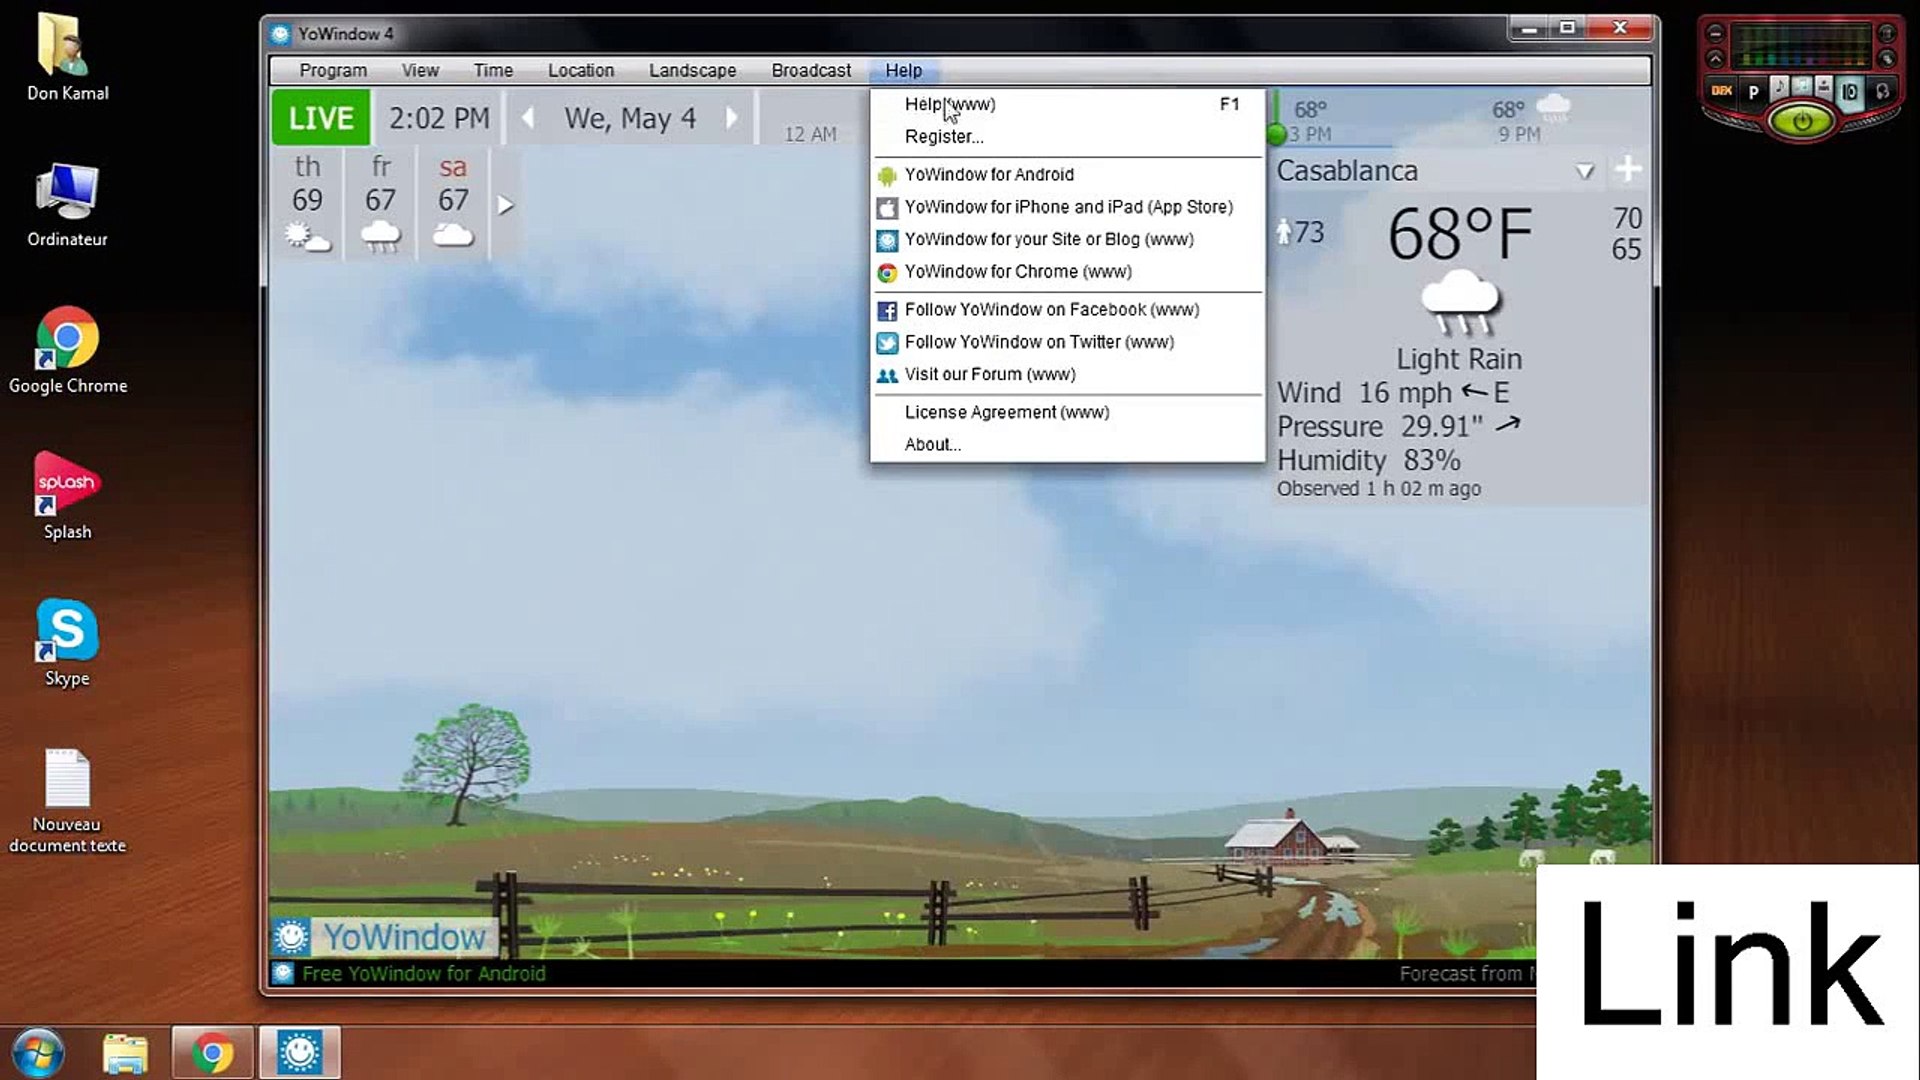Go to previous day with left arrow
Image resolution: width=1920 pixels, height=1080 pixels.
[528, 118]
